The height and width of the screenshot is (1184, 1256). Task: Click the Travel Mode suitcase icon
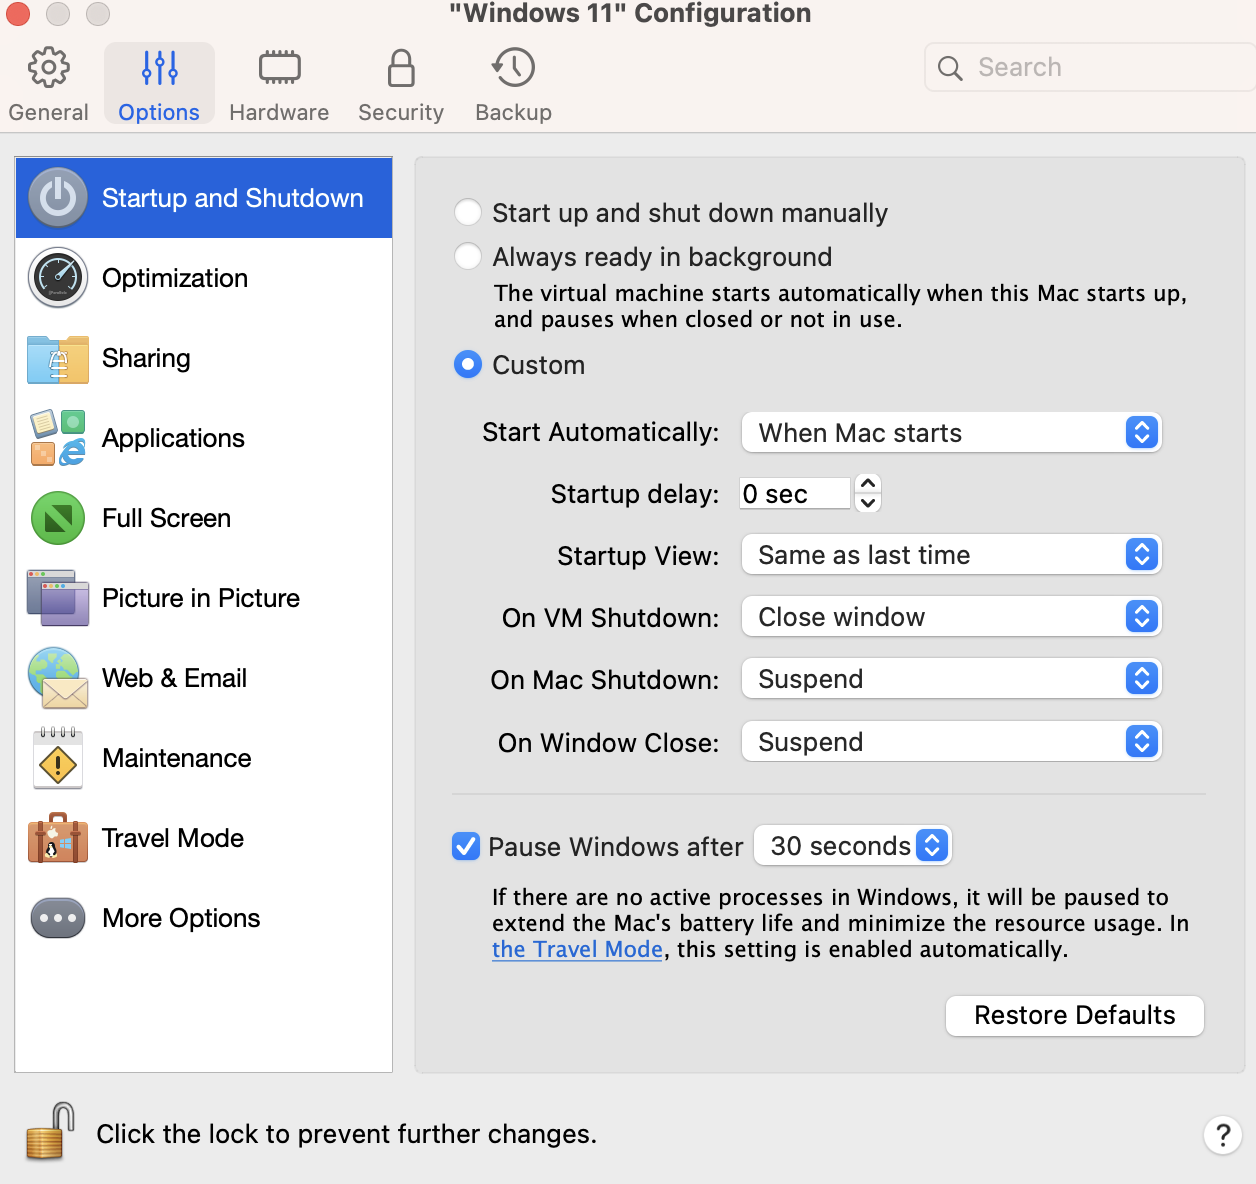tap(58, 838)
